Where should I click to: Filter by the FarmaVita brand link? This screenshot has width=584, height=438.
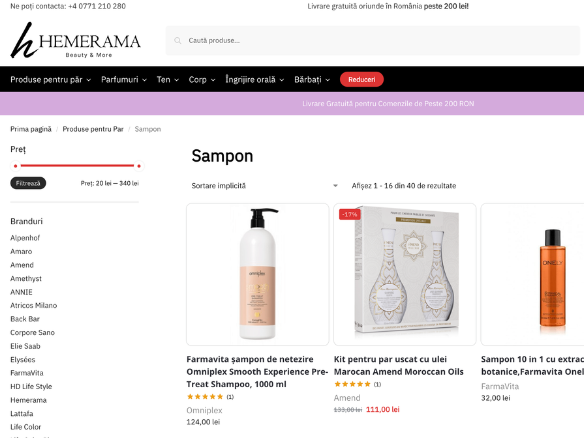pos(27,373)
